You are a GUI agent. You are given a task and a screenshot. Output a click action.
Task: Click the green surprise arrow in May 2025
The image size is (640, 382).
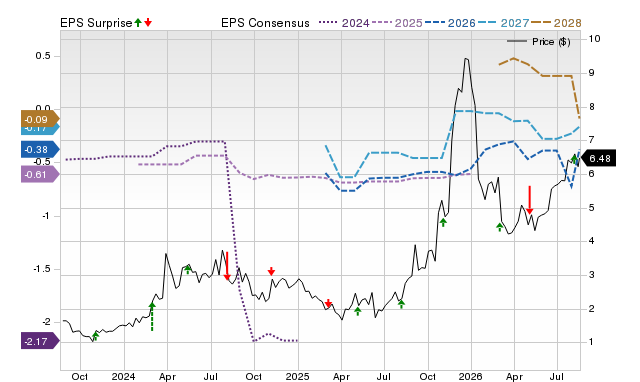tap(358, 311)
